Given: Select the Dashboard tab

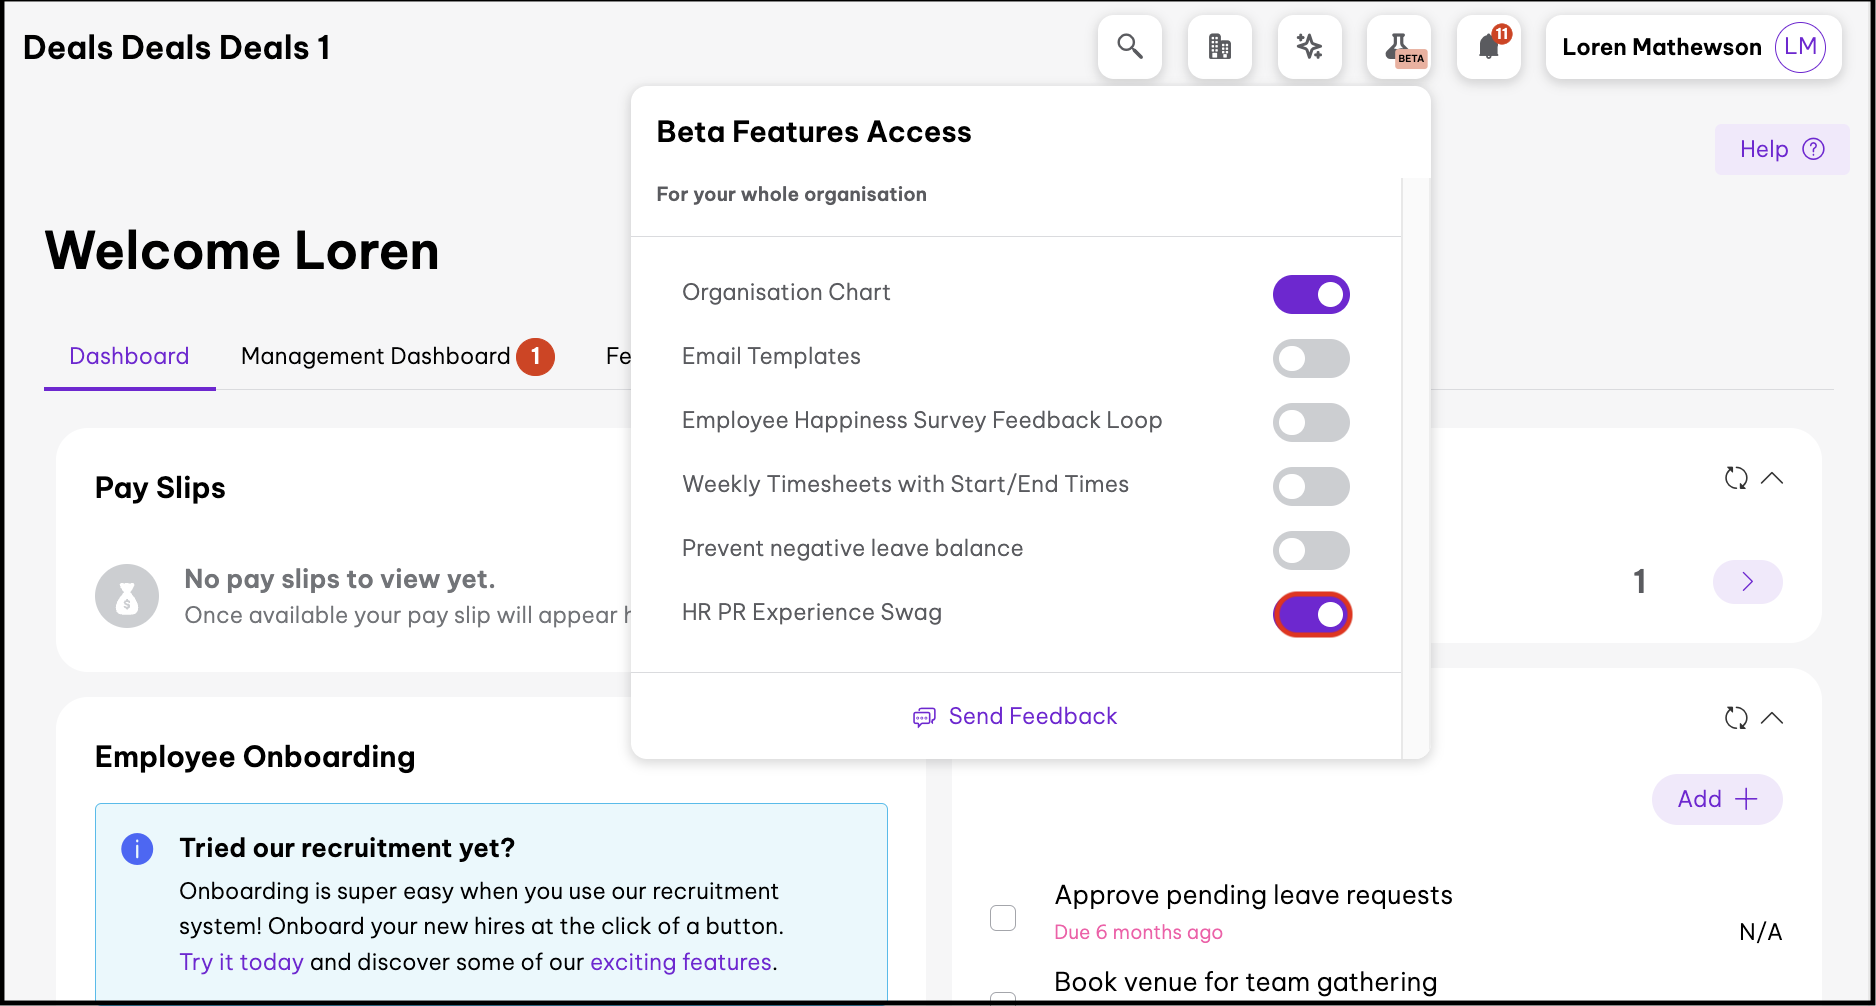Looking at the screenshot, I should click(129, 356).
